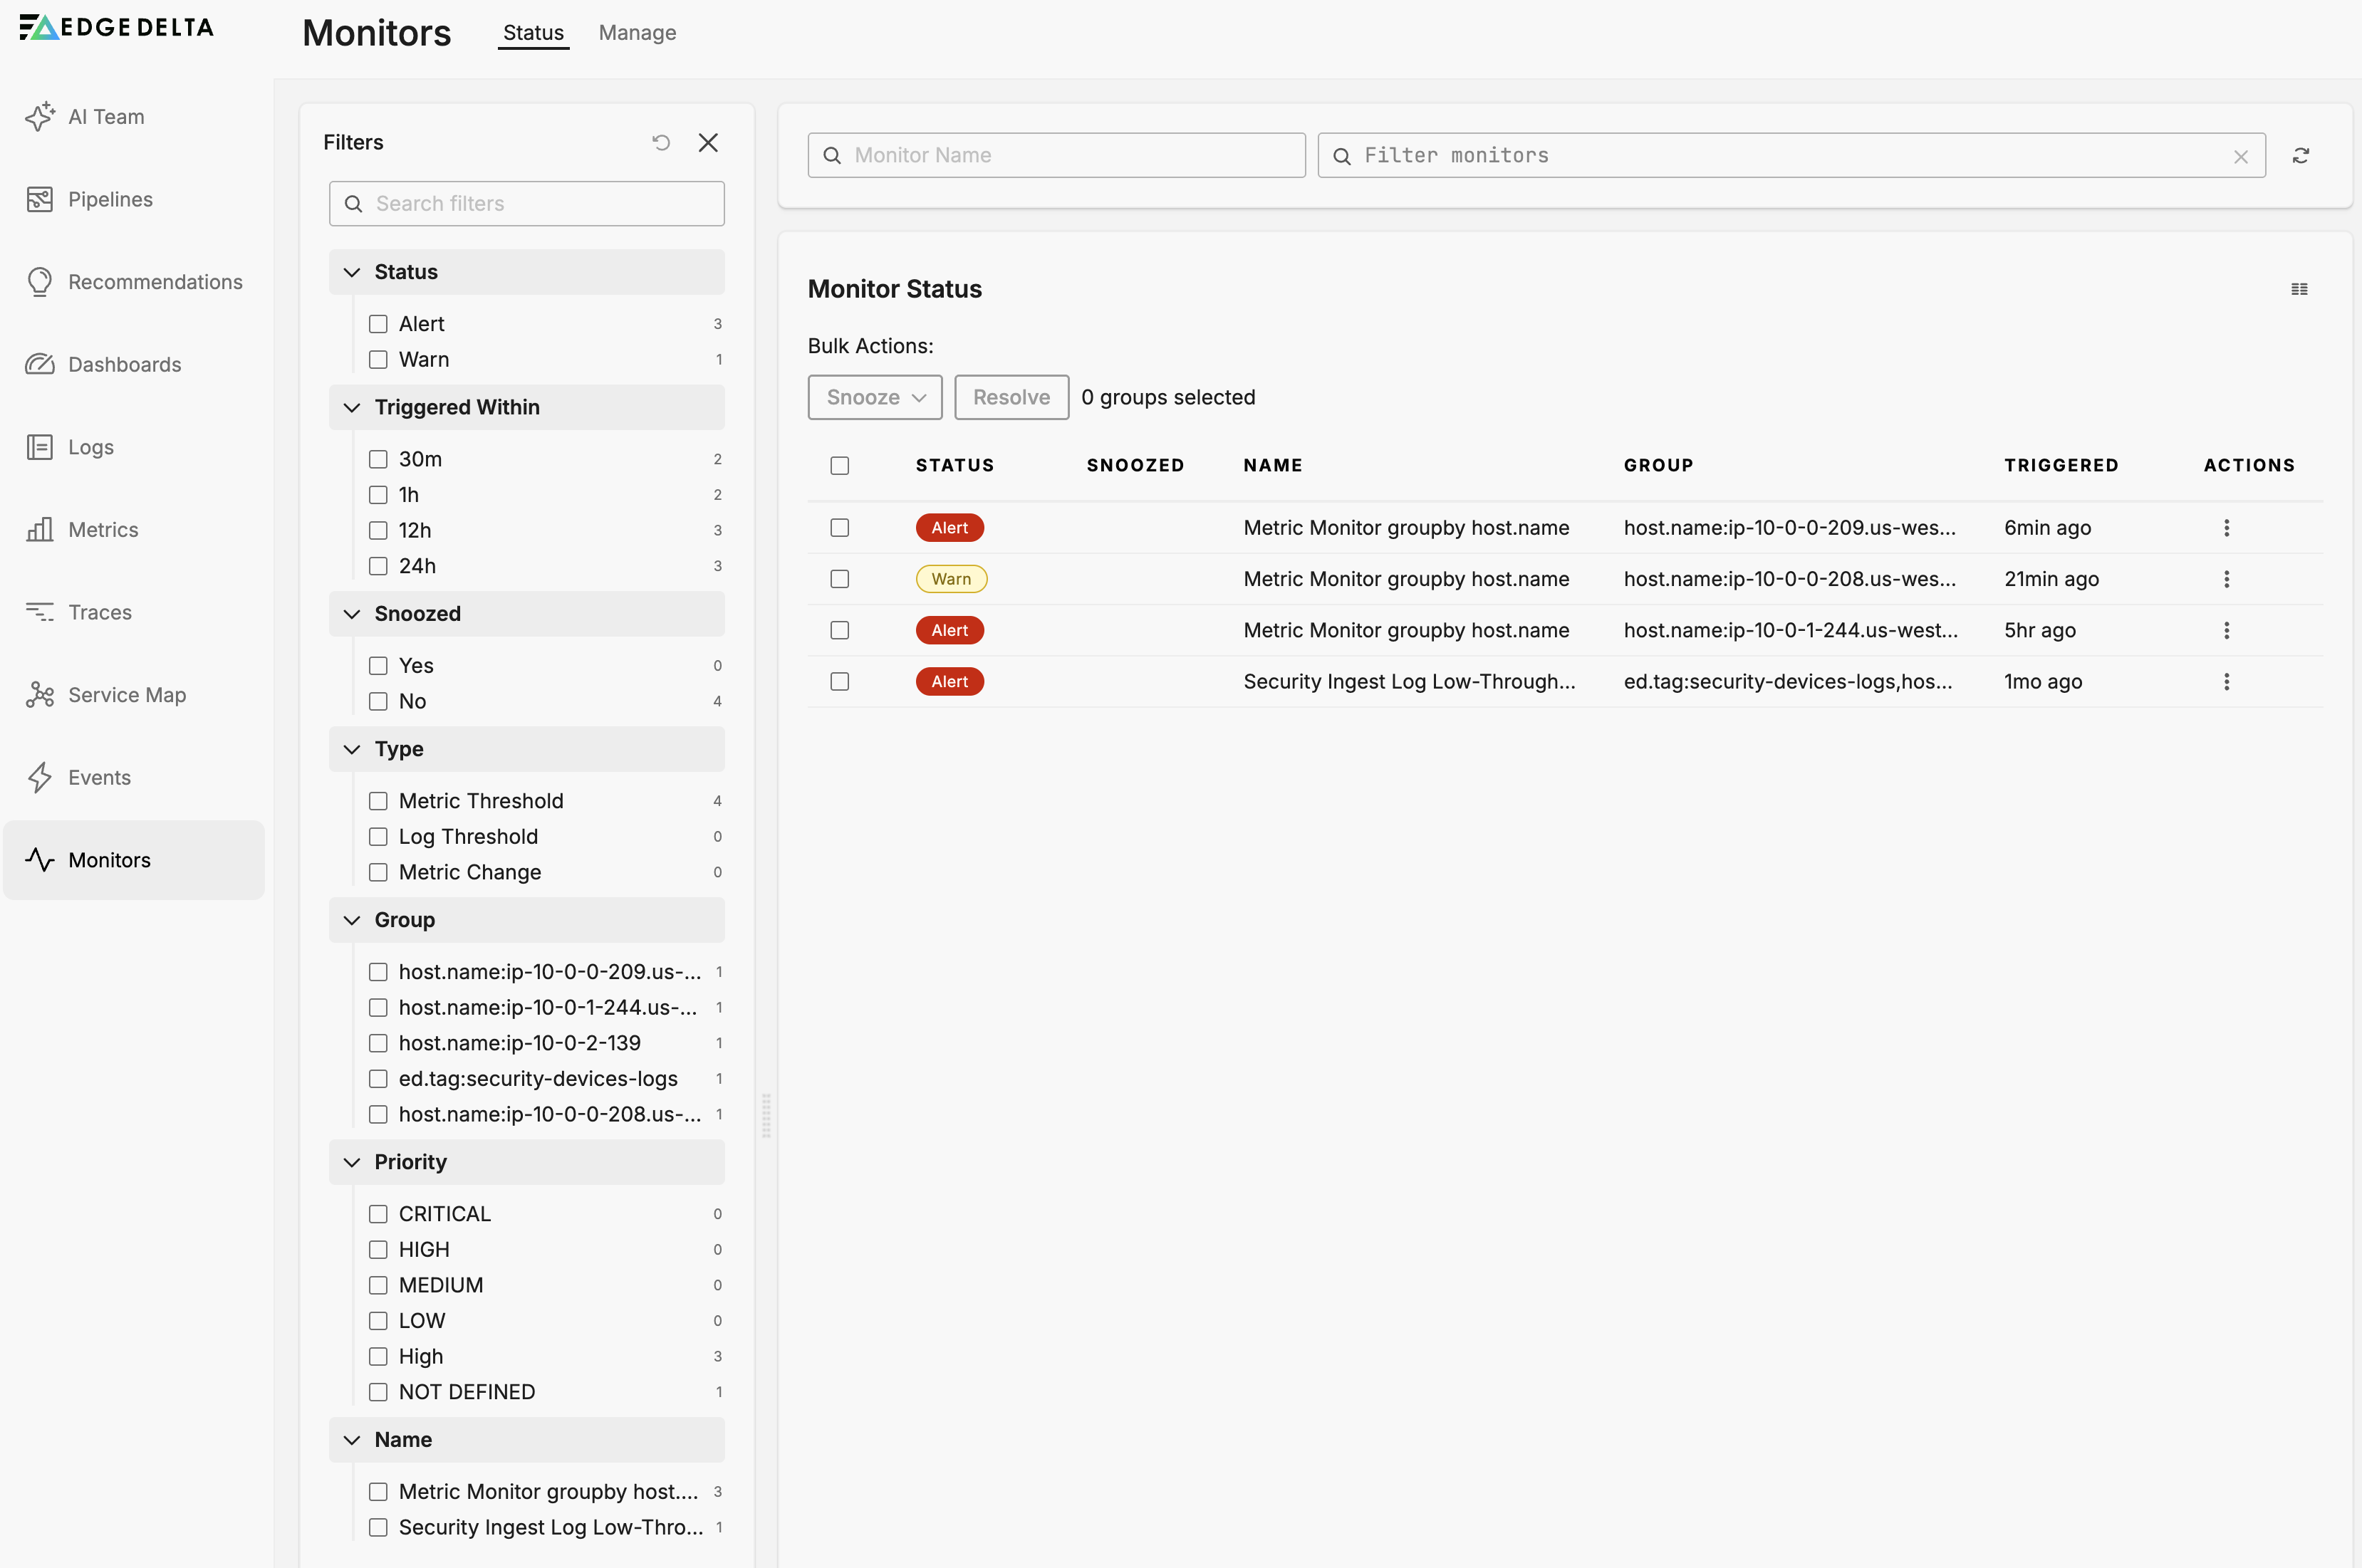Open the Security Ingest Log Low-Through monitor

(x=1409, y=681)
